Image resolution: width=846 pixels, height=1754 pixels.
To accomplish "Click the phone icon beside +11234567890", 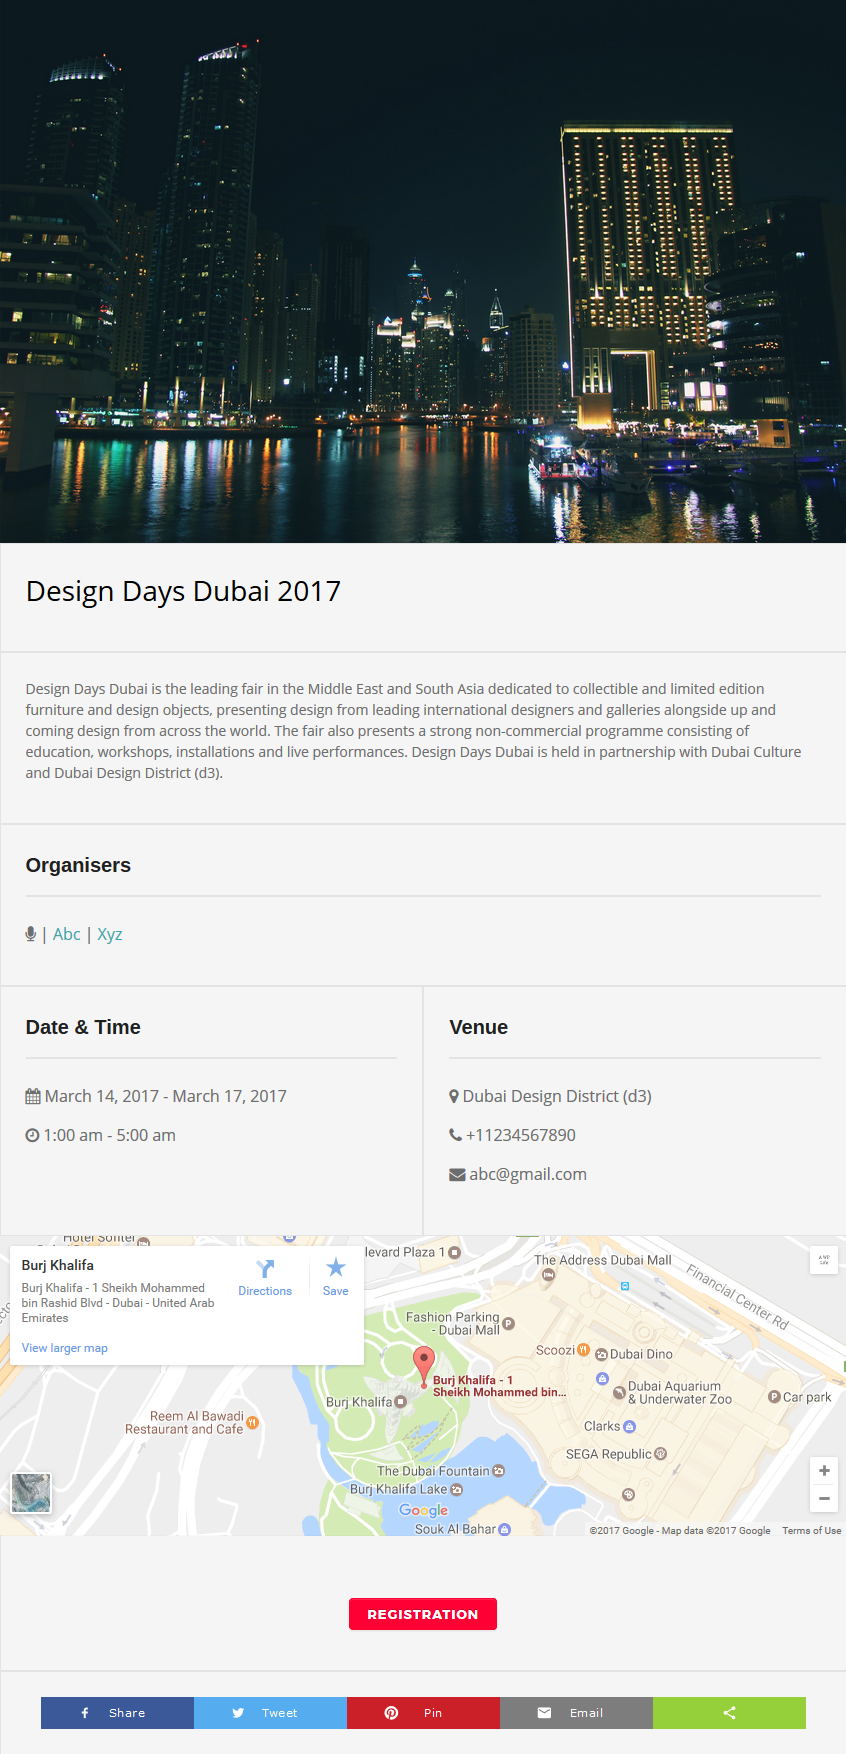I will point(456,1135).
